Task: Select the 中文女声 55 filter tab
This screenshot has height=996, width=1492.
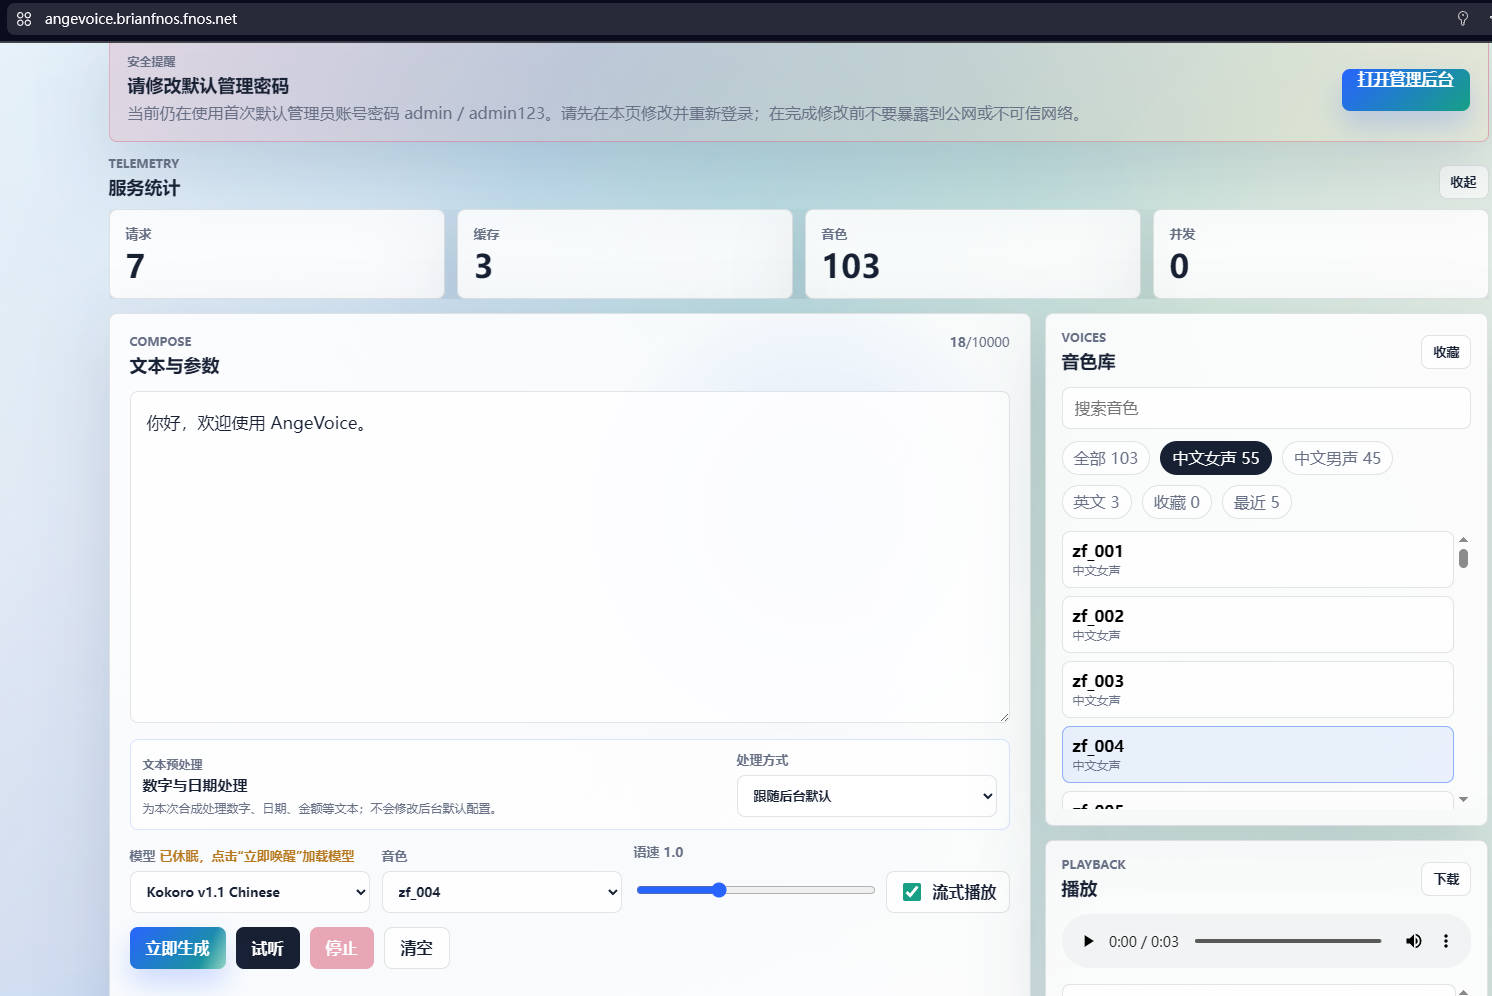Action: point(1216,458)
